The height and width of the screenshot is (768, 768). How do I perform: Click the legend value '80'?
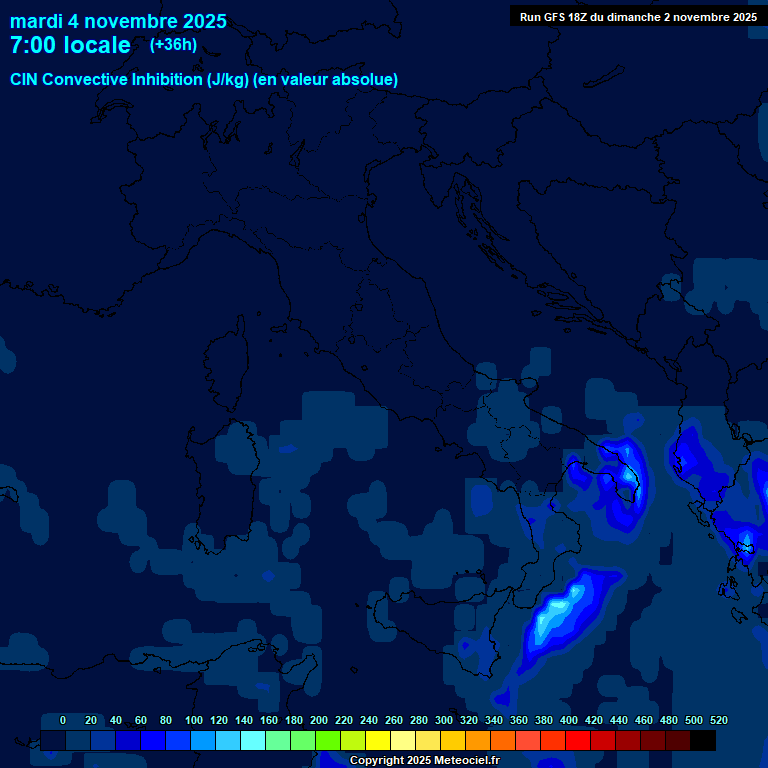(x=166, y=720)
